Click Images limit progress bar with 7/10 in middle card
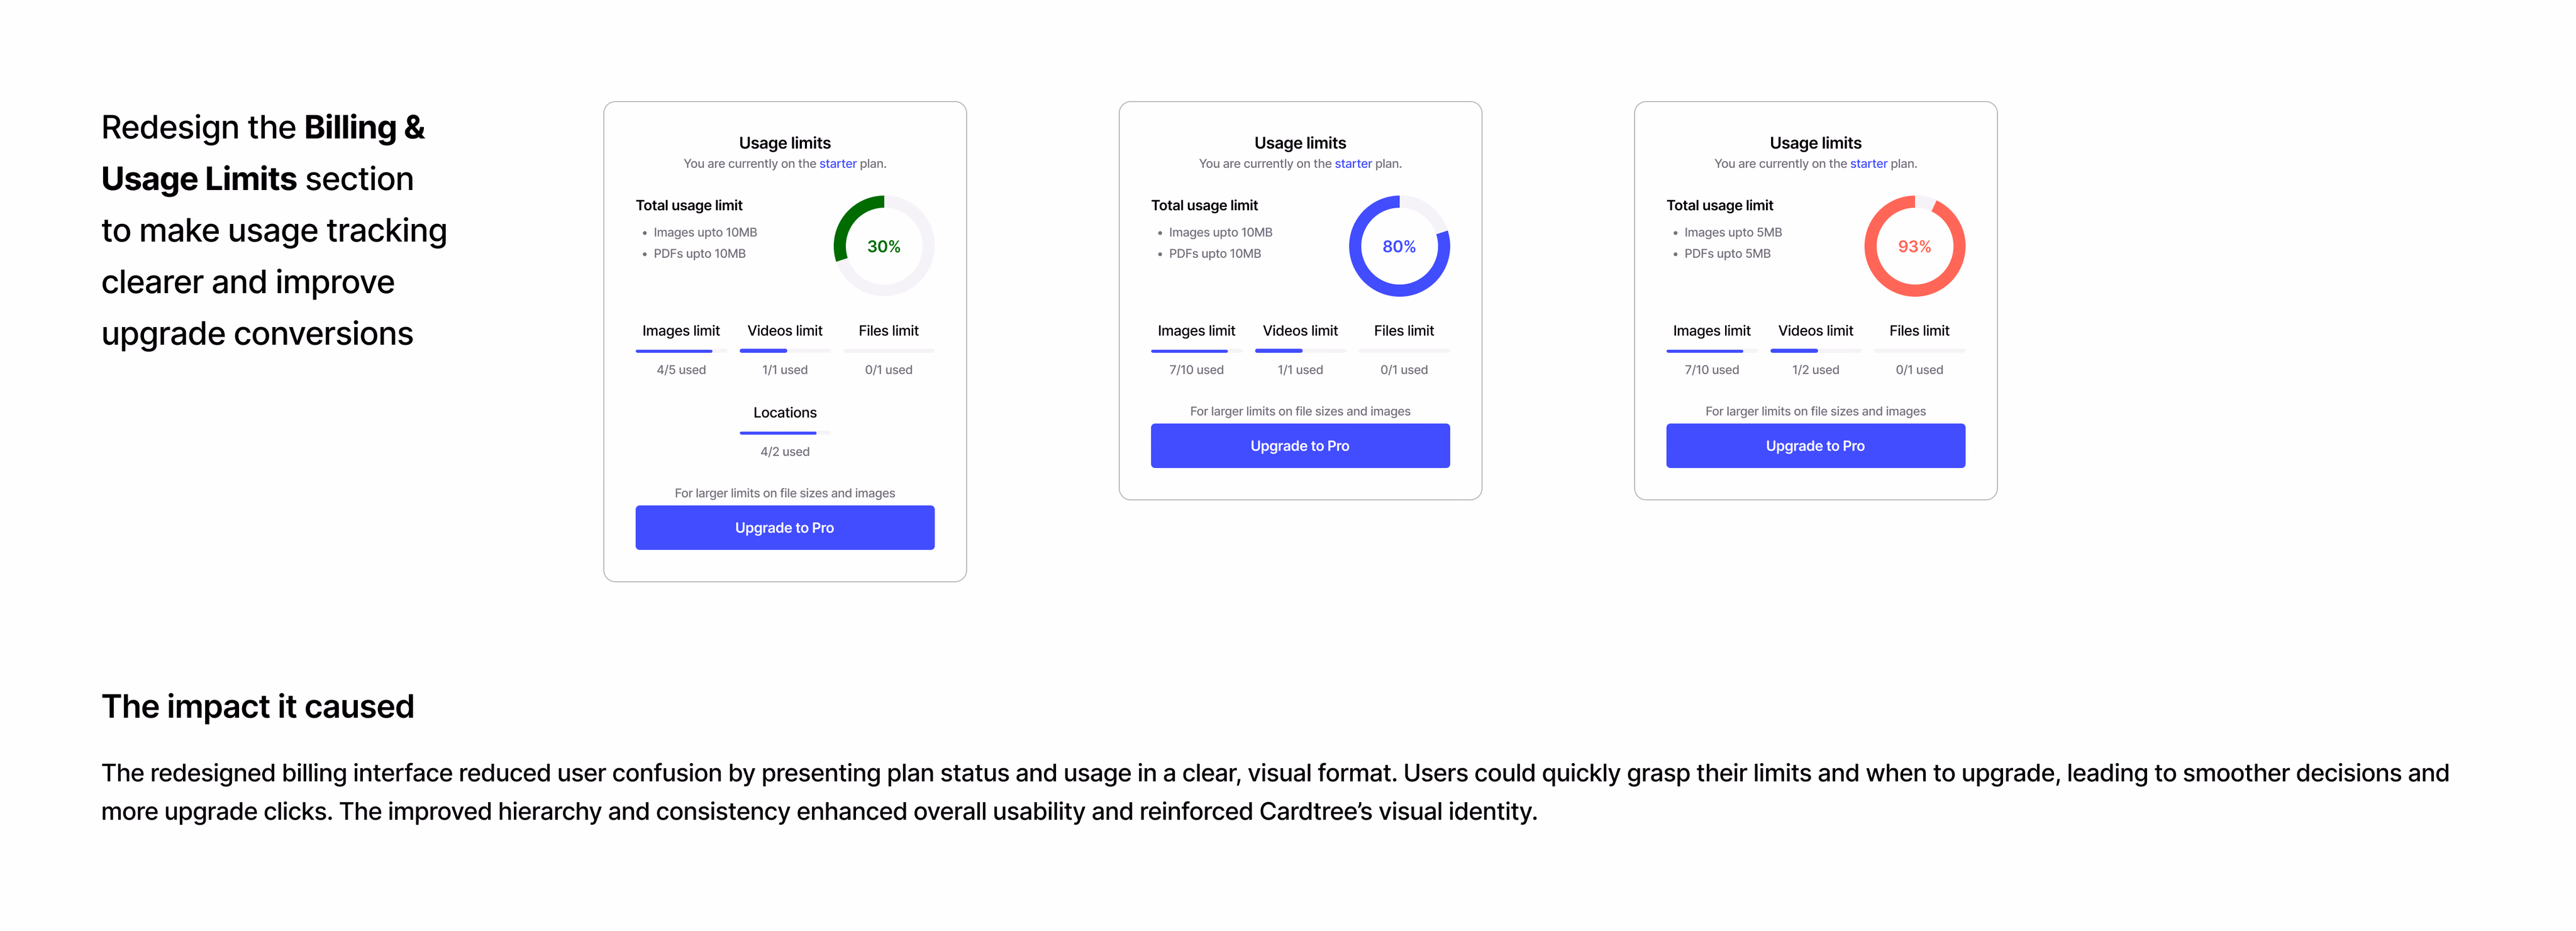Screen dimensions: 2576x931 coord(1196,351)
